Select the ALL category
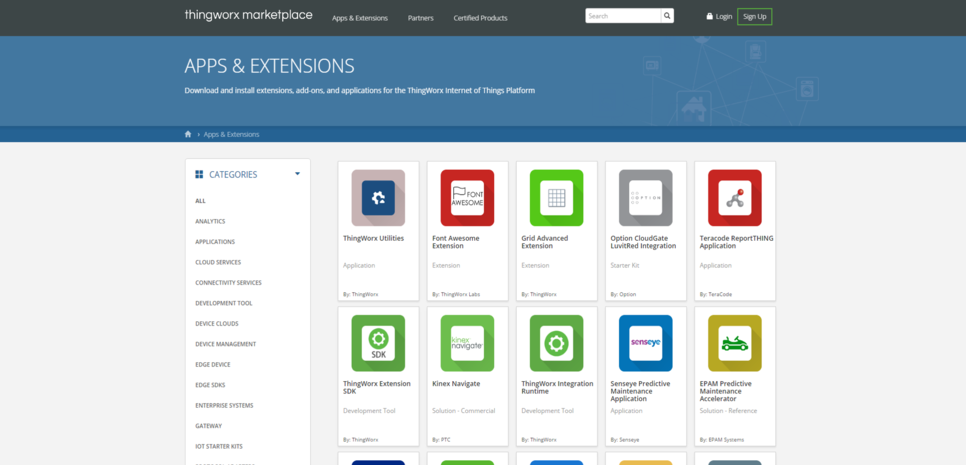Image resolution: width=966 pixels, height=465 pixels. point(201,201)
